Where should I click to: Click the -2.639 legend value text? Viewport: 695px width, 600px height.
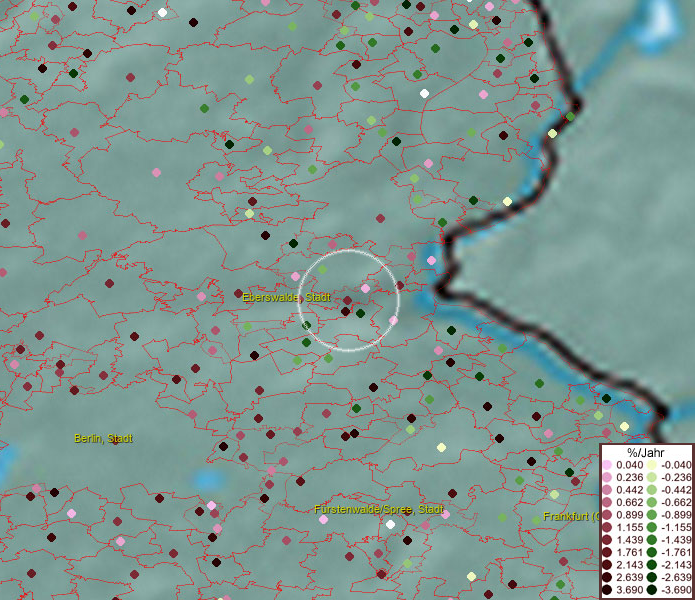point(675,578)
